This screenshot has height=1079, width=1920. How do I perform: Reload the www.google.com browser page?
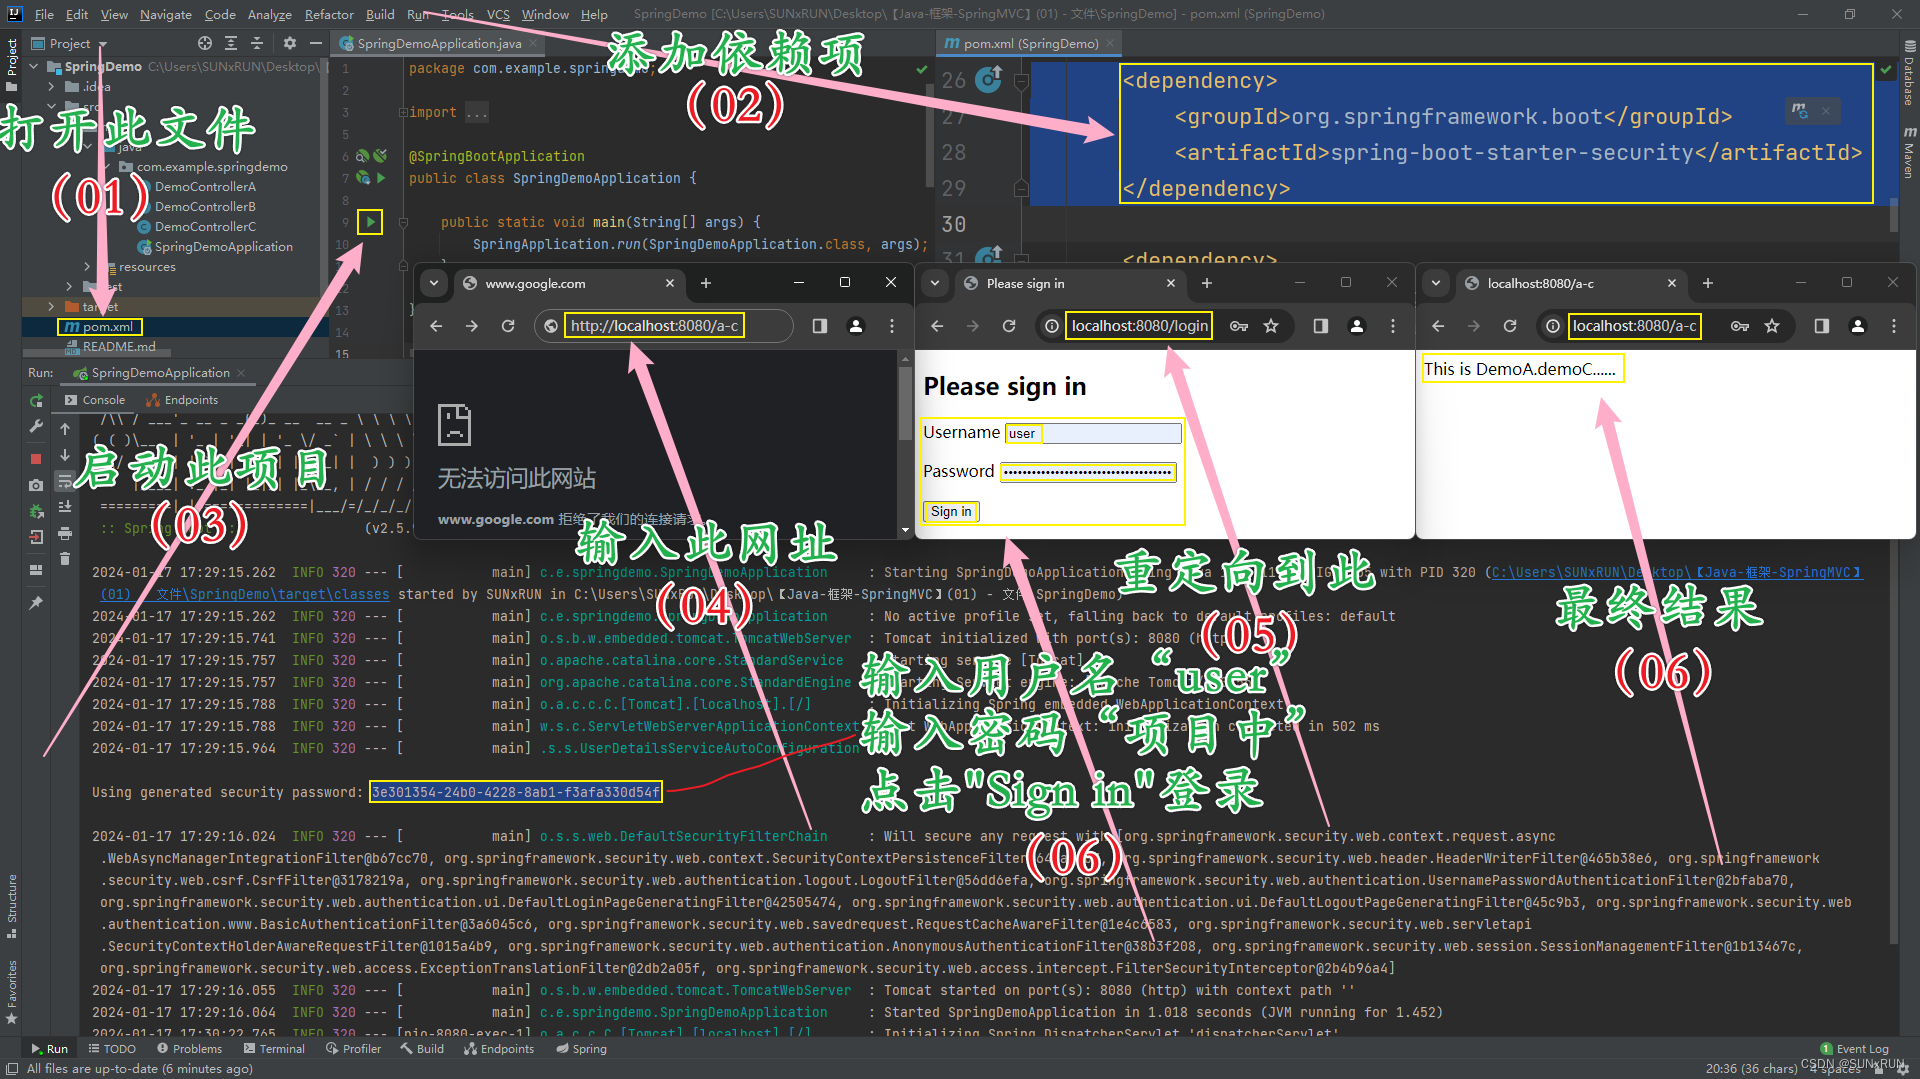(x=508, y=326)
